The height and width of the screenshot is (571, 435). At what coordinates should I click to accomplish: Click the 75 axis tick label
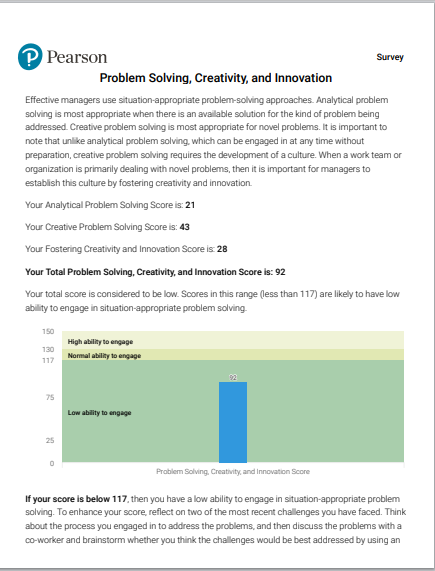(50, 397)
